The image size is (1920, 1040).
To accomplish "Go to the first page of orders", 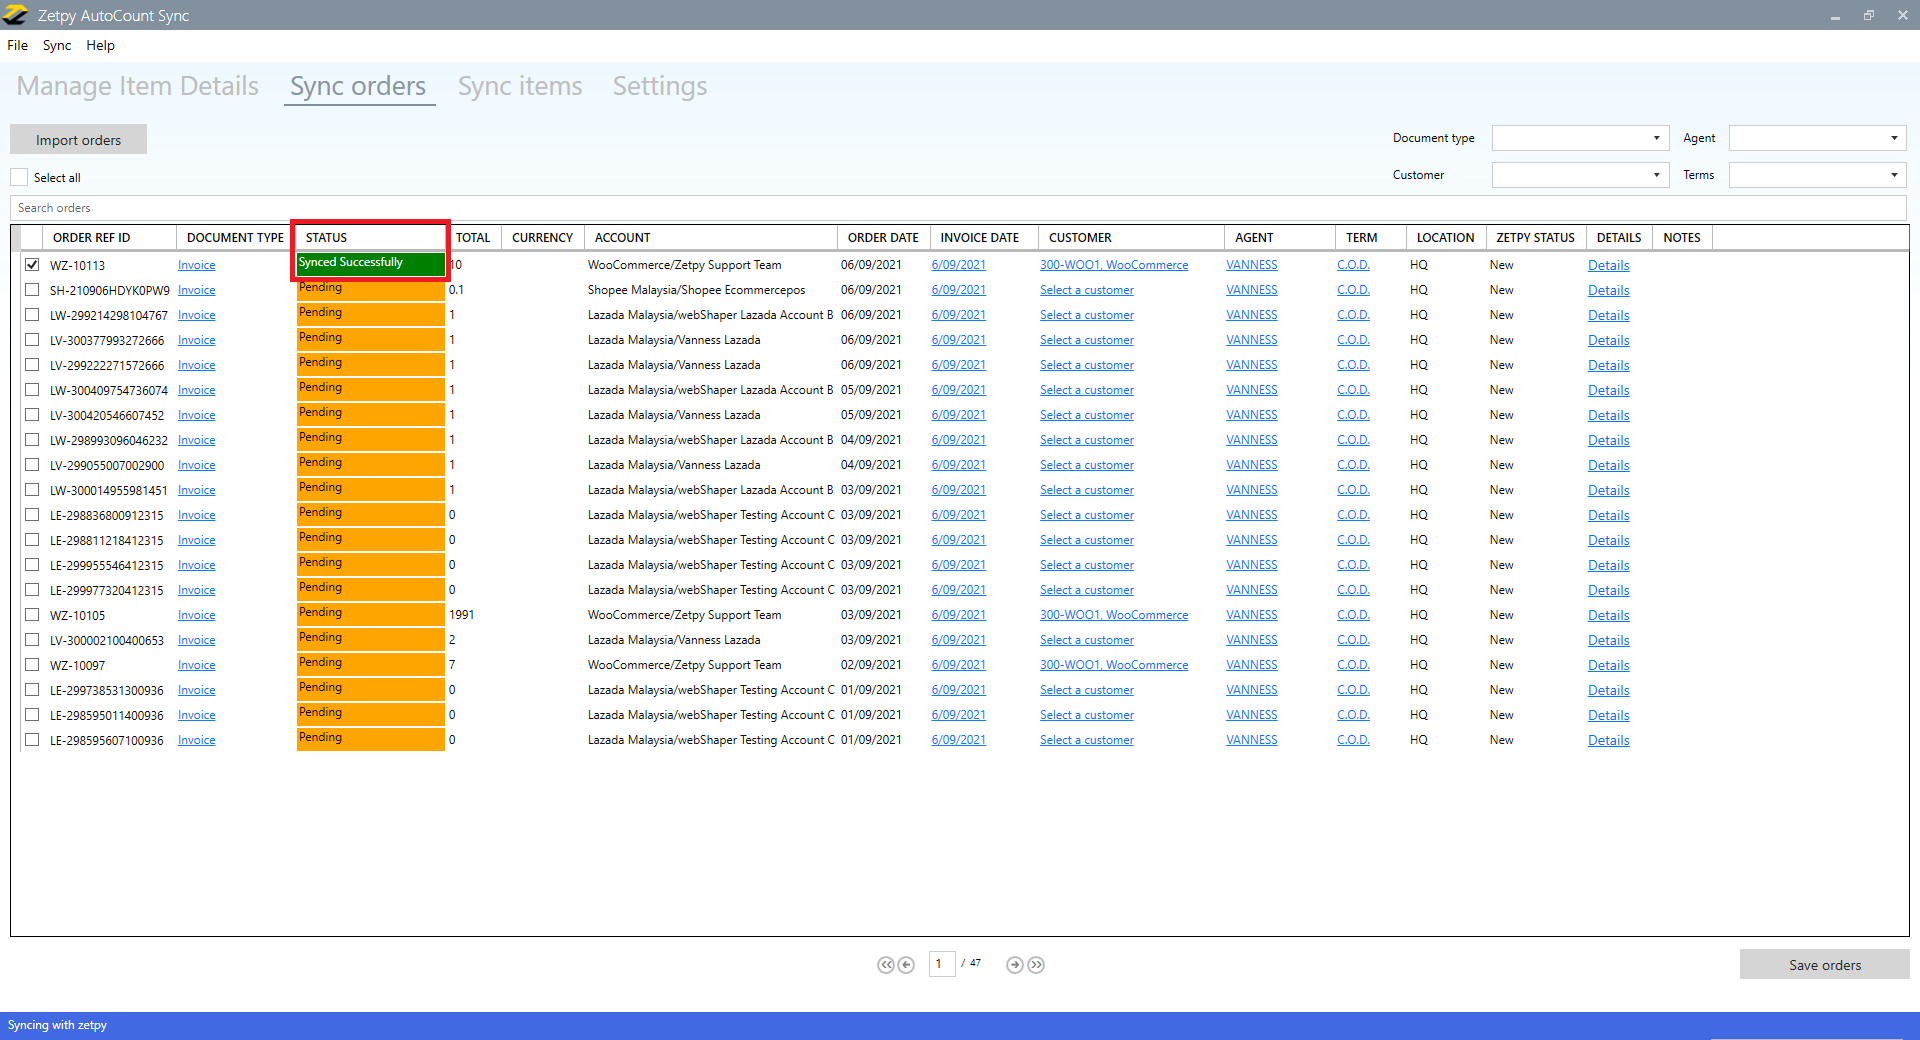I will [885, 965].
